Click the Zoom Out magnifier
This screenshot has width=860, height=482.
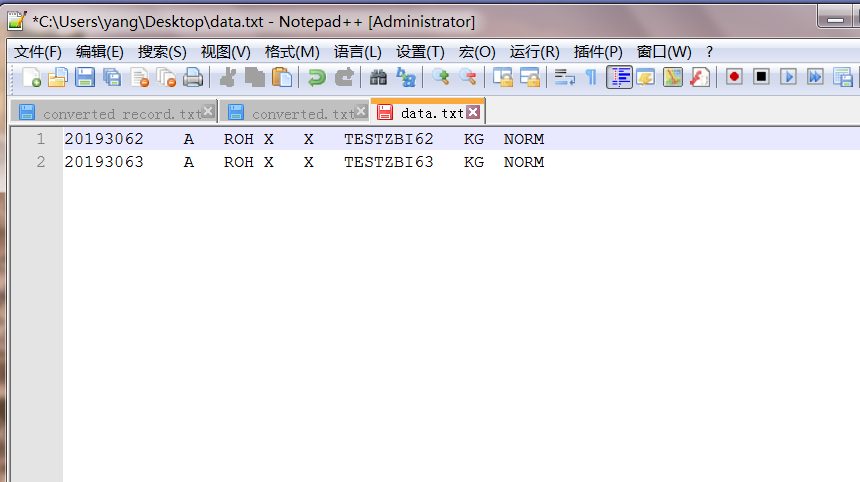(x=468, y=77)
